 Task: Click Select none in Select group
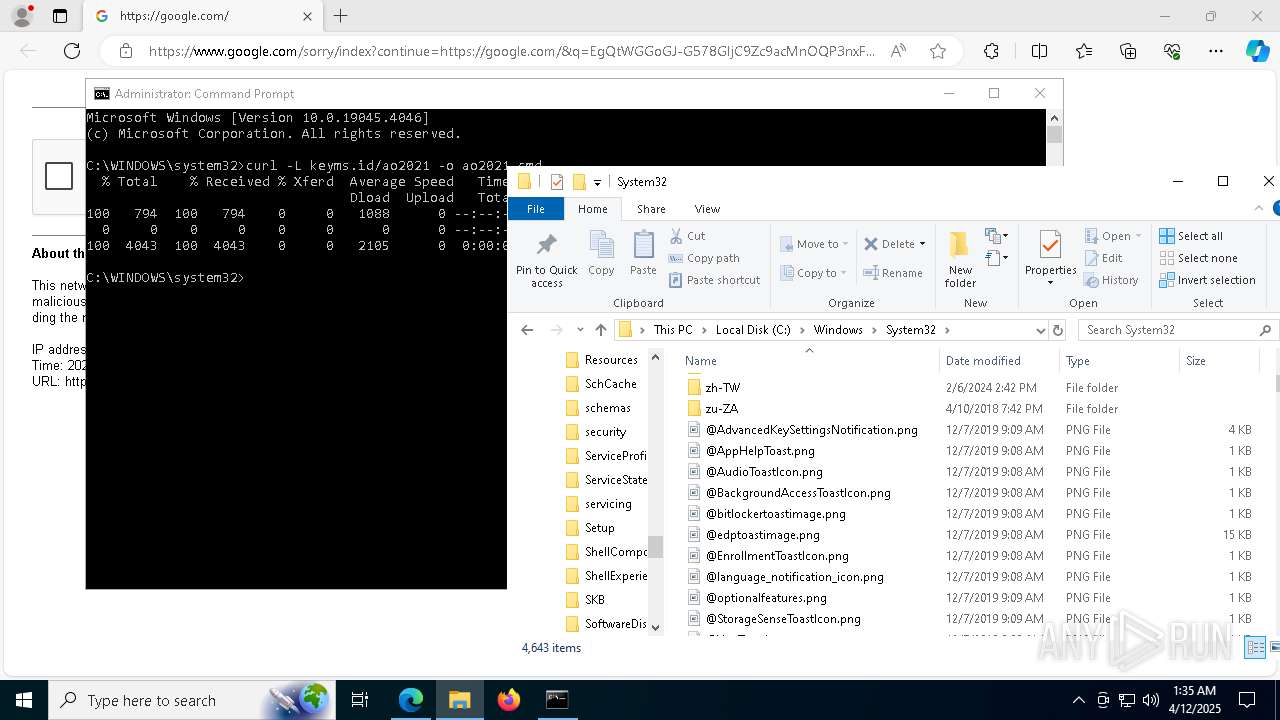1198,258
